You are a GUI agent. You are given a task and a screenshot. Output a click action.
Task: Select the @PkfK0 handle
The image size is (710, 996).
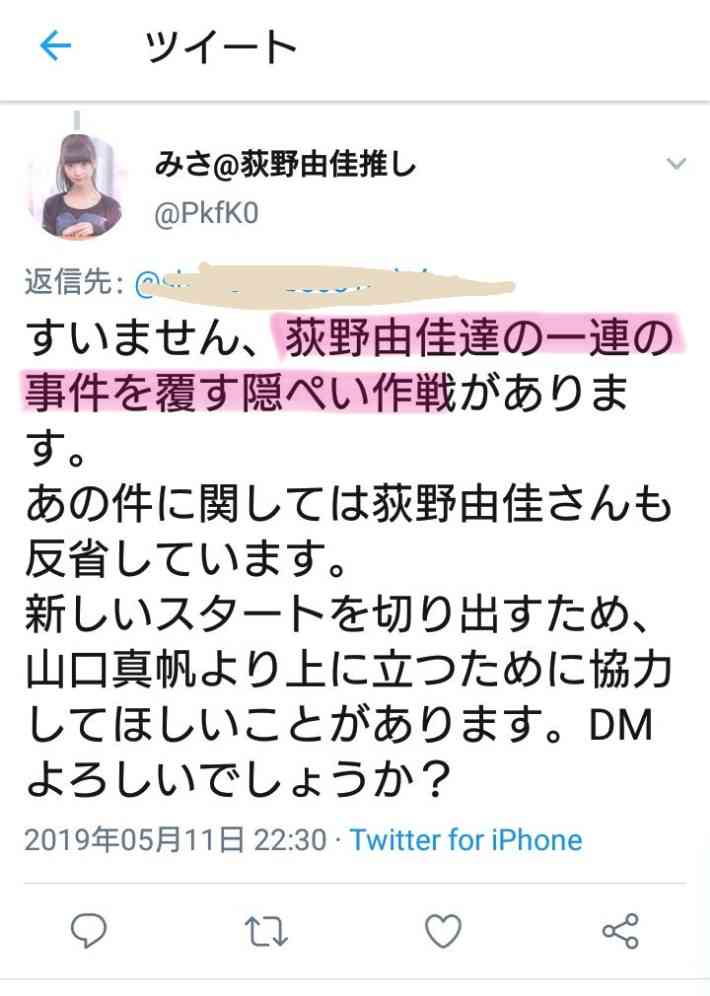click(x=206, y=213)
